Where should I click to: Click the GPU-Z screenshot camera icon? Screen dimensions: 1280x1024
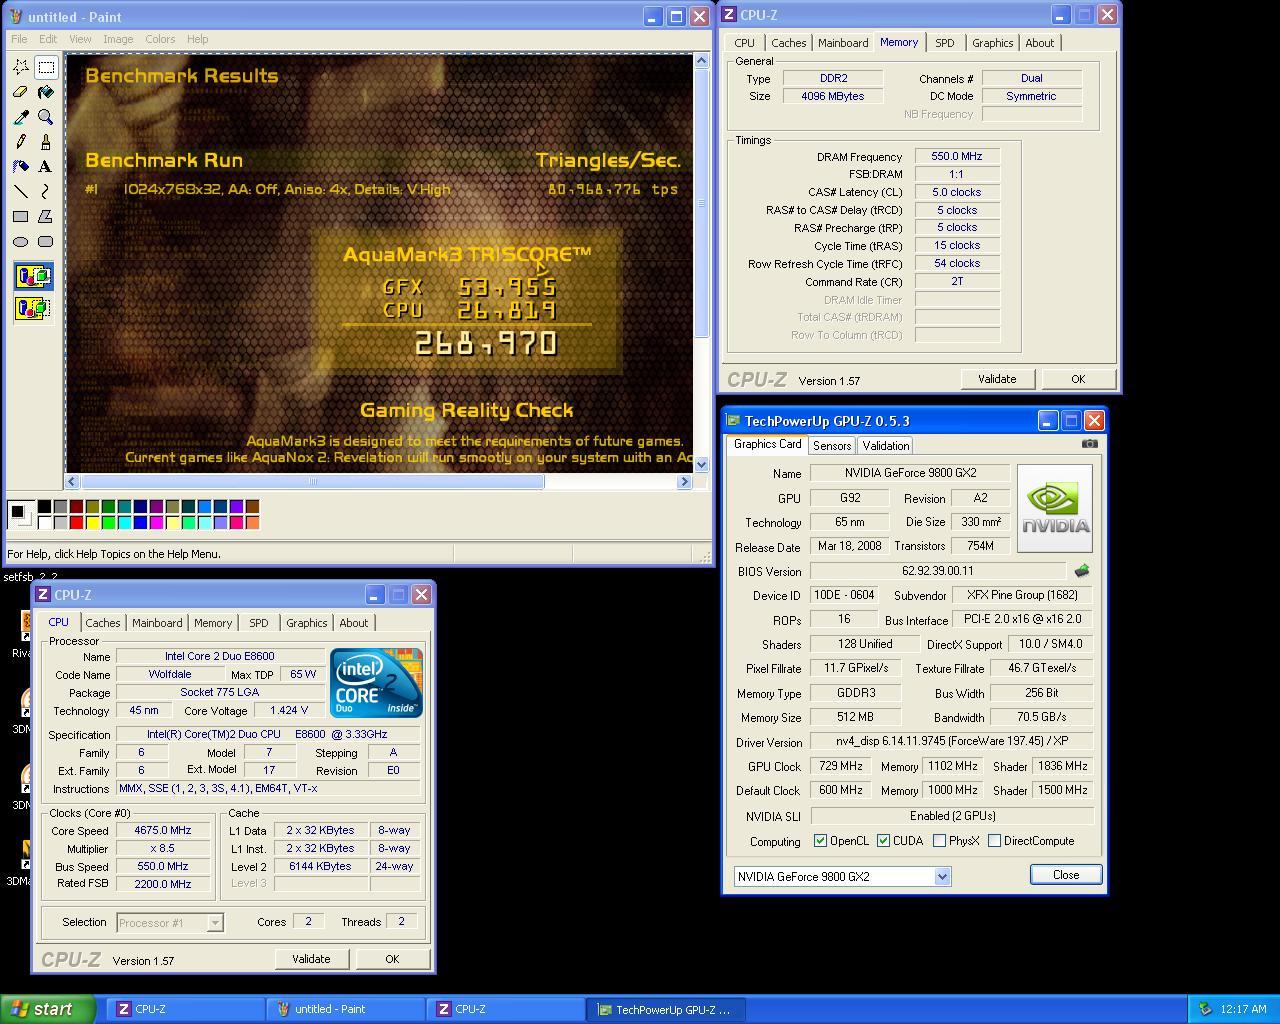tap(1090, 444)
